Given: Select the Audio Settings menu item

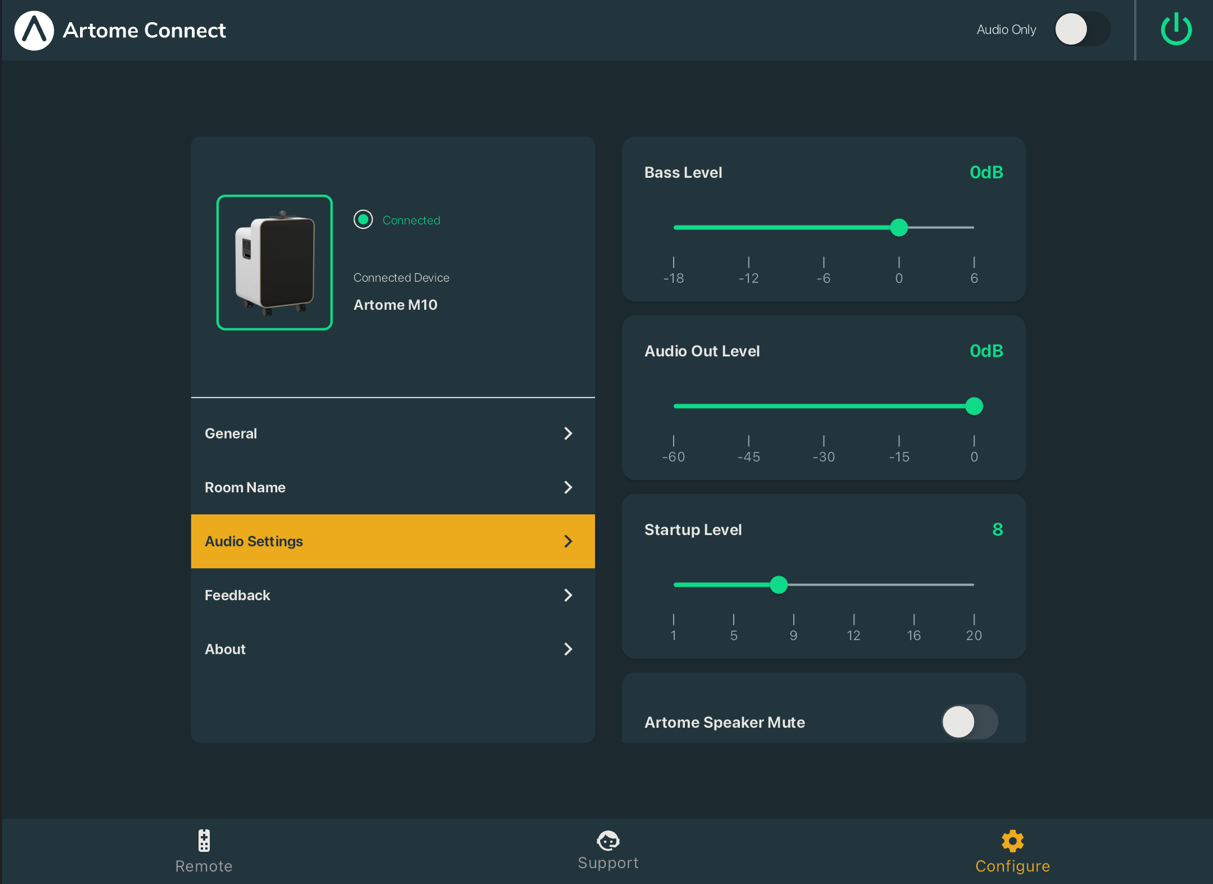Looking at the screenshot, I should coord(393,541).
